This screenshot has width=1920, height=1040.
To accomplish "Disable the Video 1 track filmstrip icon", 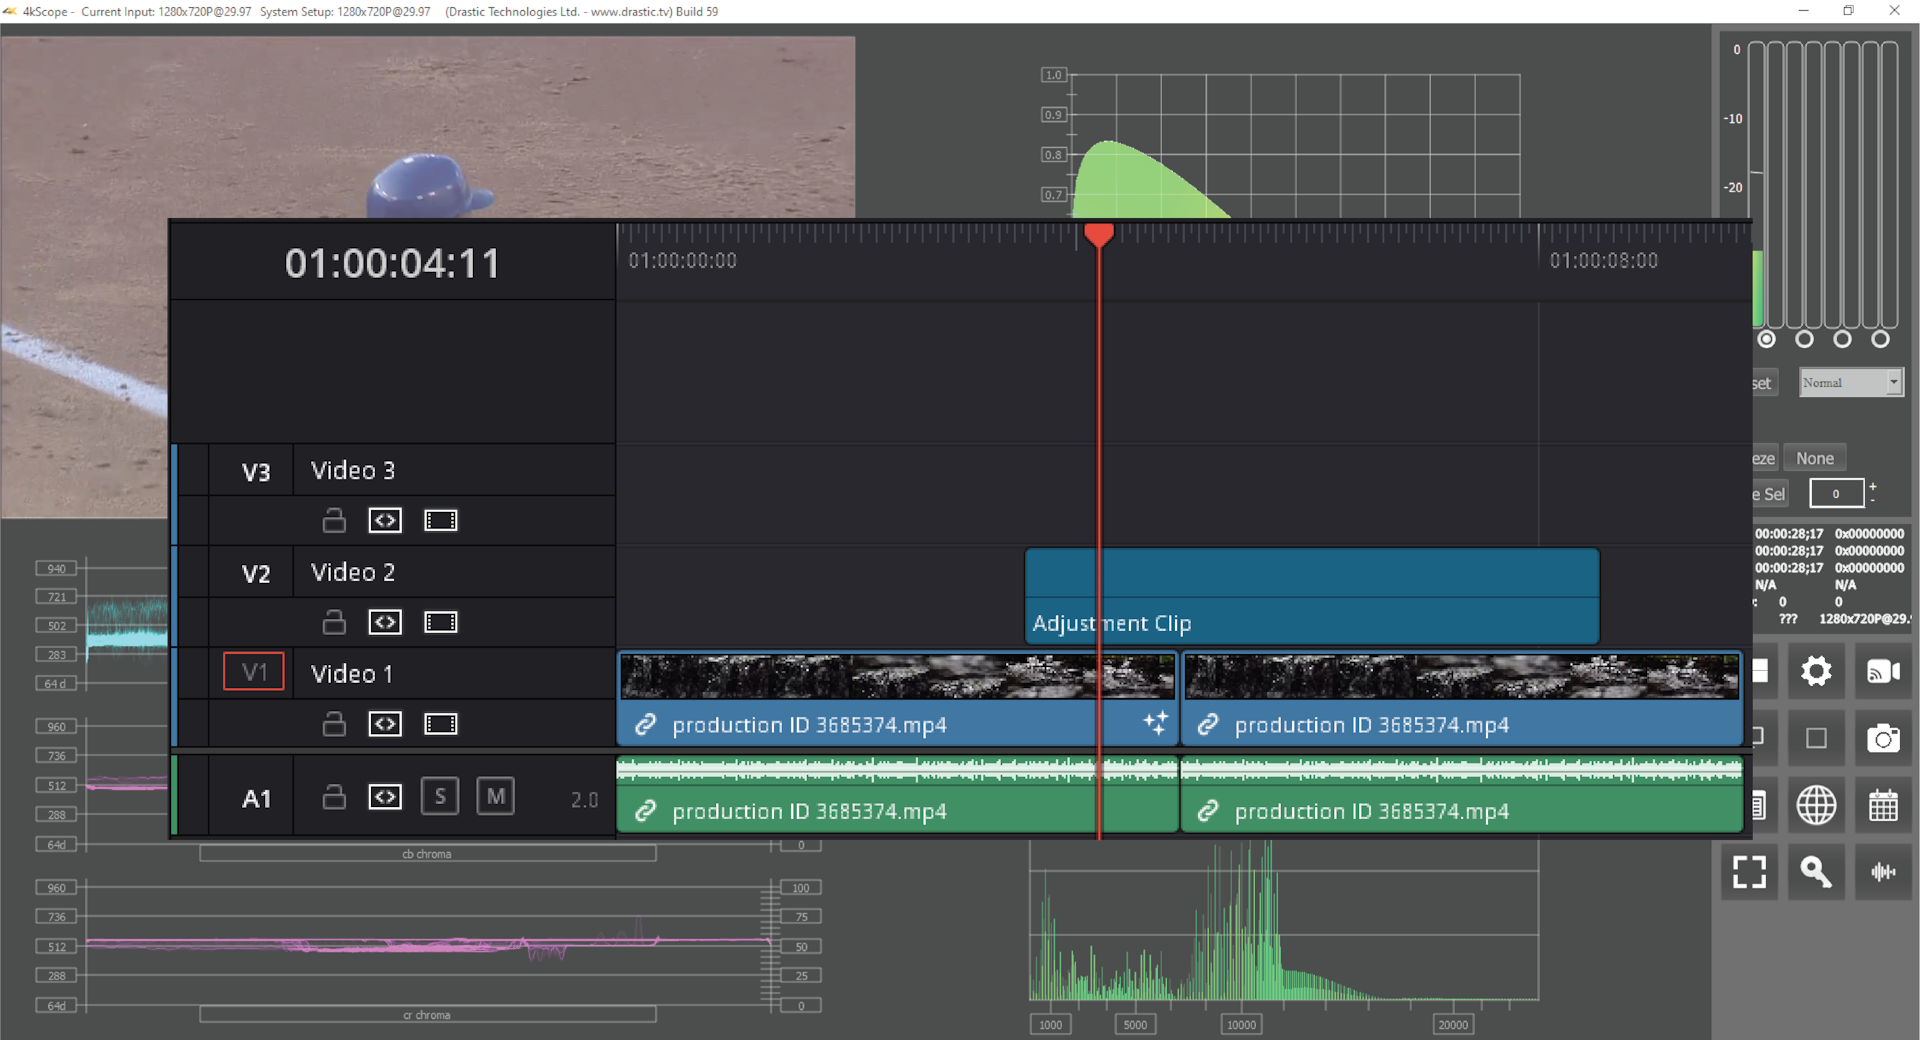I will [441, 724].
